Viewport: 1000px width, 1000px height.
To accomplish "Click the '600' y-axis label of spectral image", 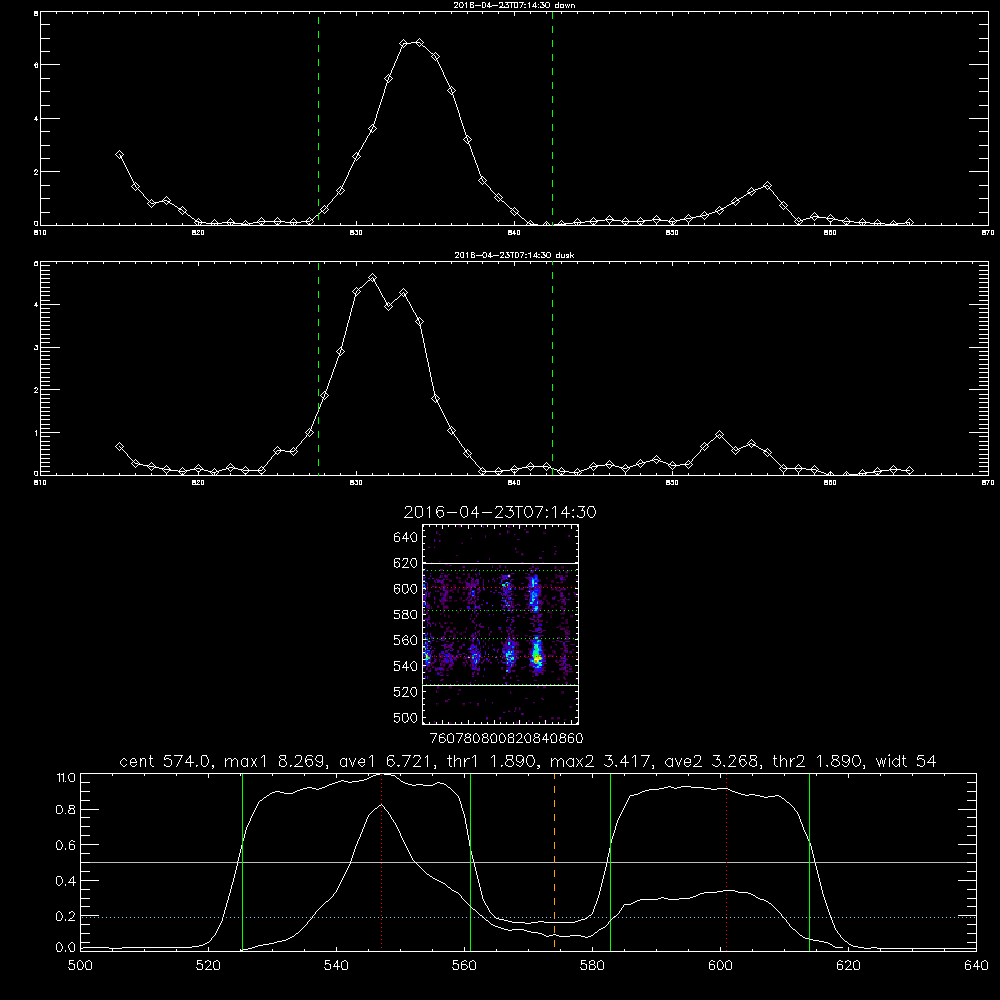I will click(405, 589).
